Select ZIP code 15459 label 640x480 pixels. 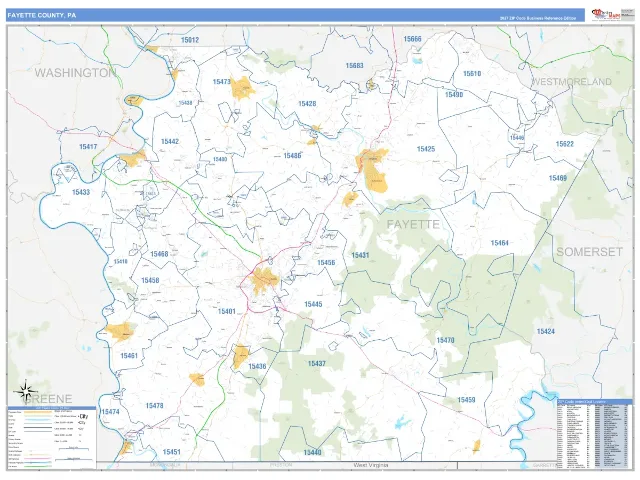tap(466, 400)
